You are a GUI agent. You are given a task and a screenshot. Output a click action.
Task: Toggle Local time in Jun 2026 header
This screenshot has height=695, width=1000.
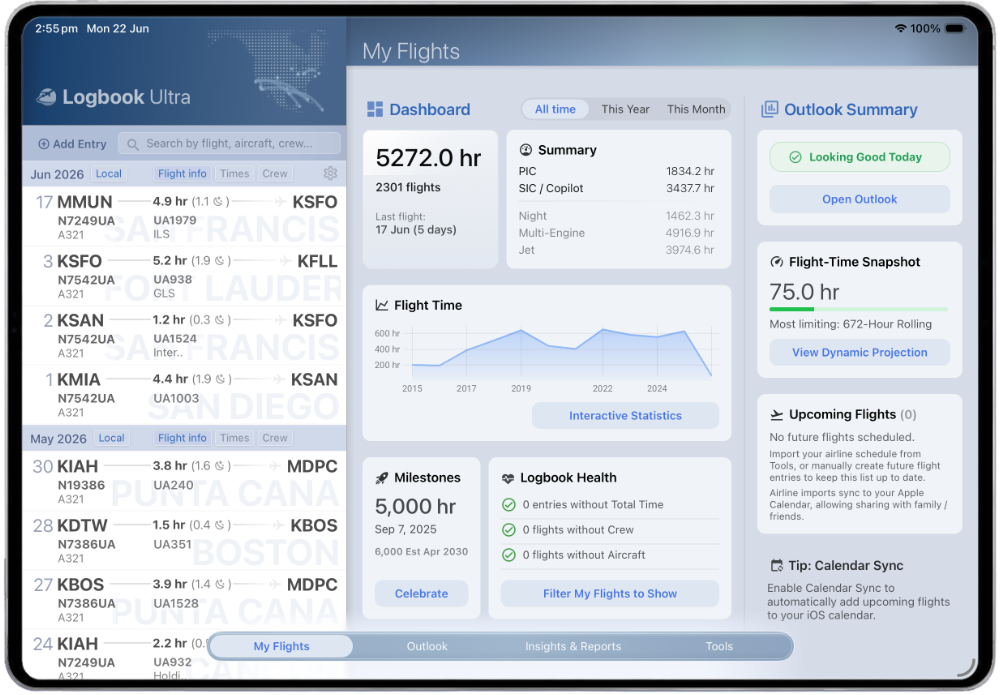(108, 173)
